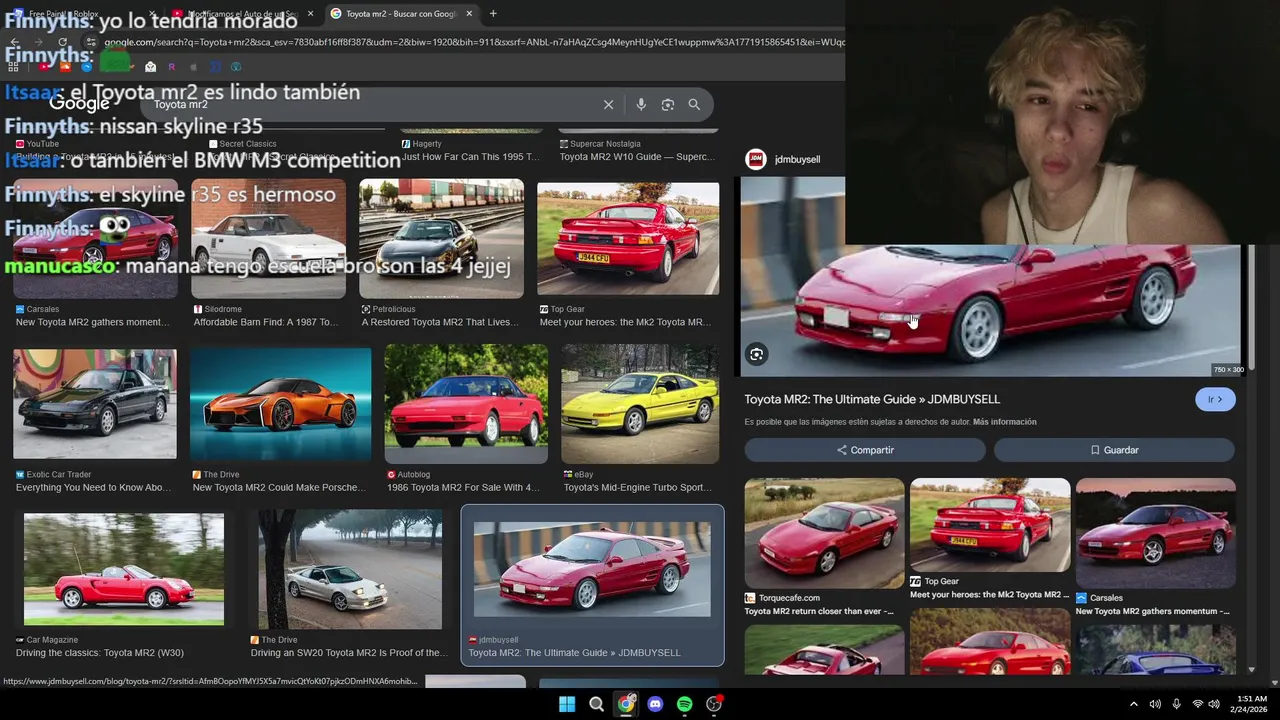Open Más información copyright link

coord(1004,422)
